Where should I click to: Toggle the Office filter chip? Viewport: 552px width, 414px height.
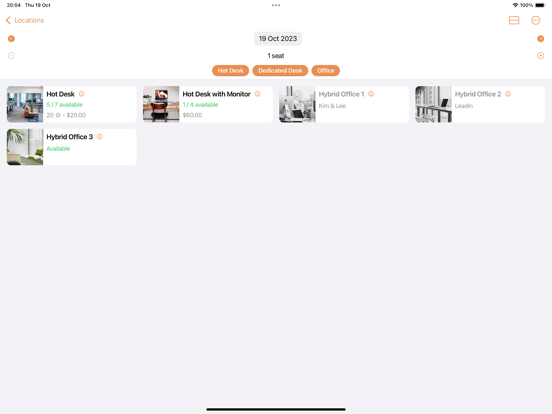click(326, 70)
